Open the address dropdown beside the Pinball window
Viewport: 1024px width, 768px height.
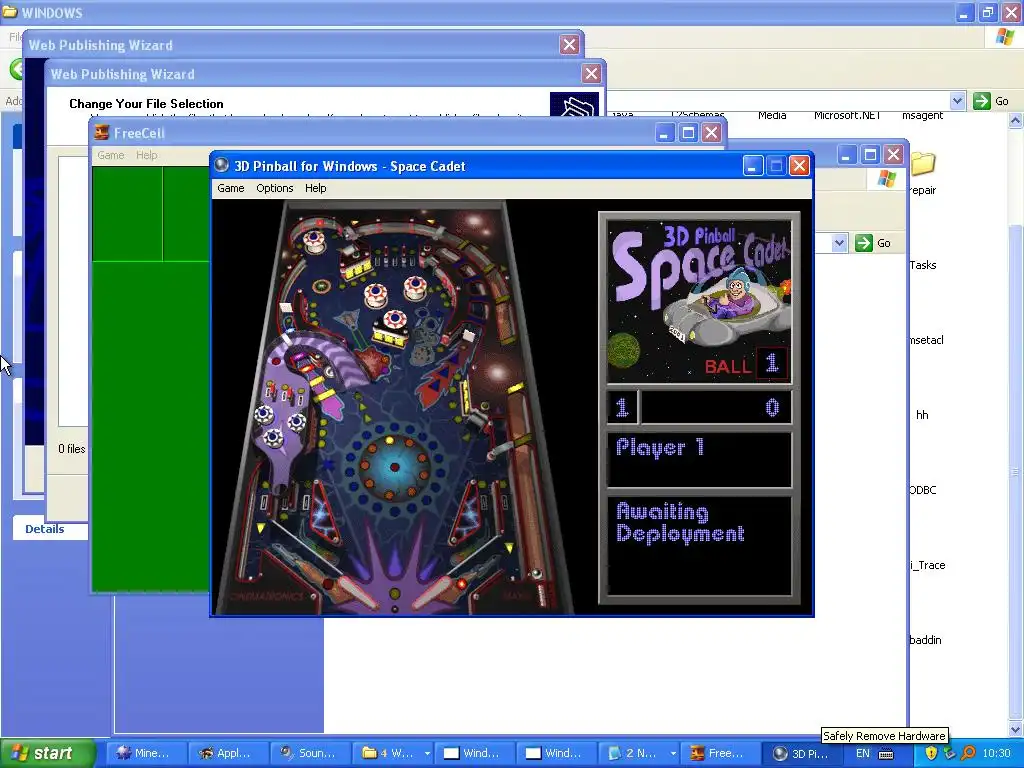[839, 243]
